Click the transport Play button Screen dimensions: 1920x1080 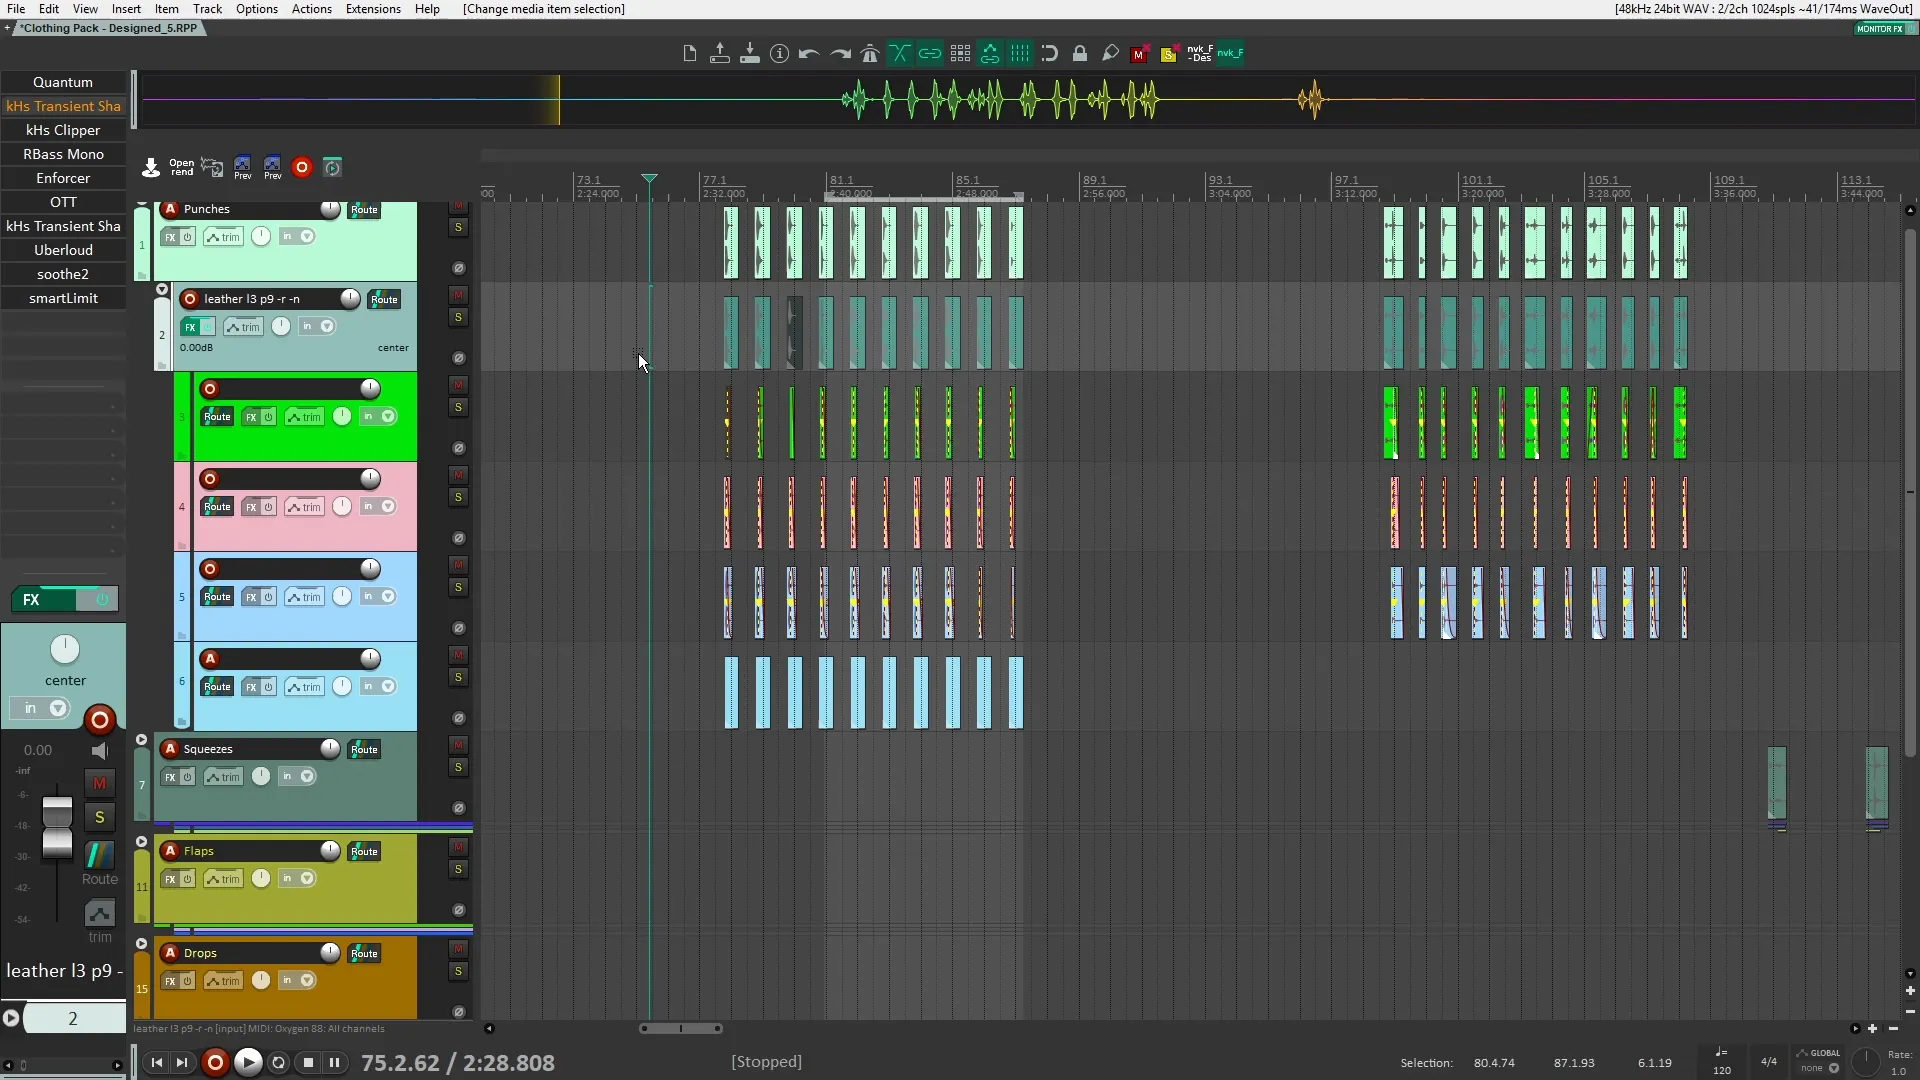click(248, 1062)
